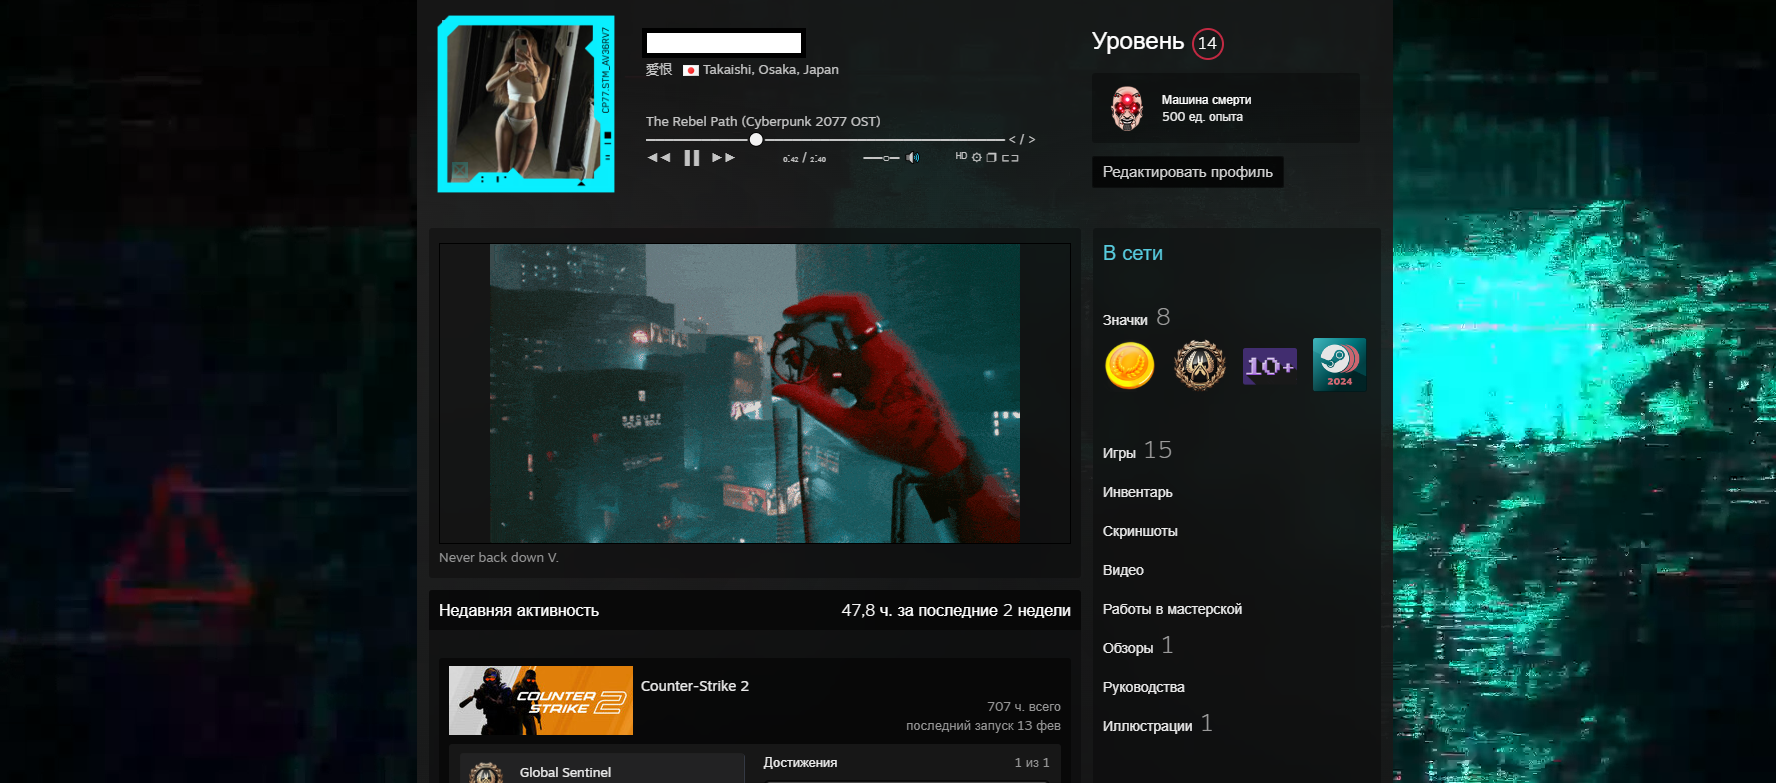The width and height of the screenshot is (1776, 783).
Task: Open the Достижения achievements link
Action: pos(800,762)
